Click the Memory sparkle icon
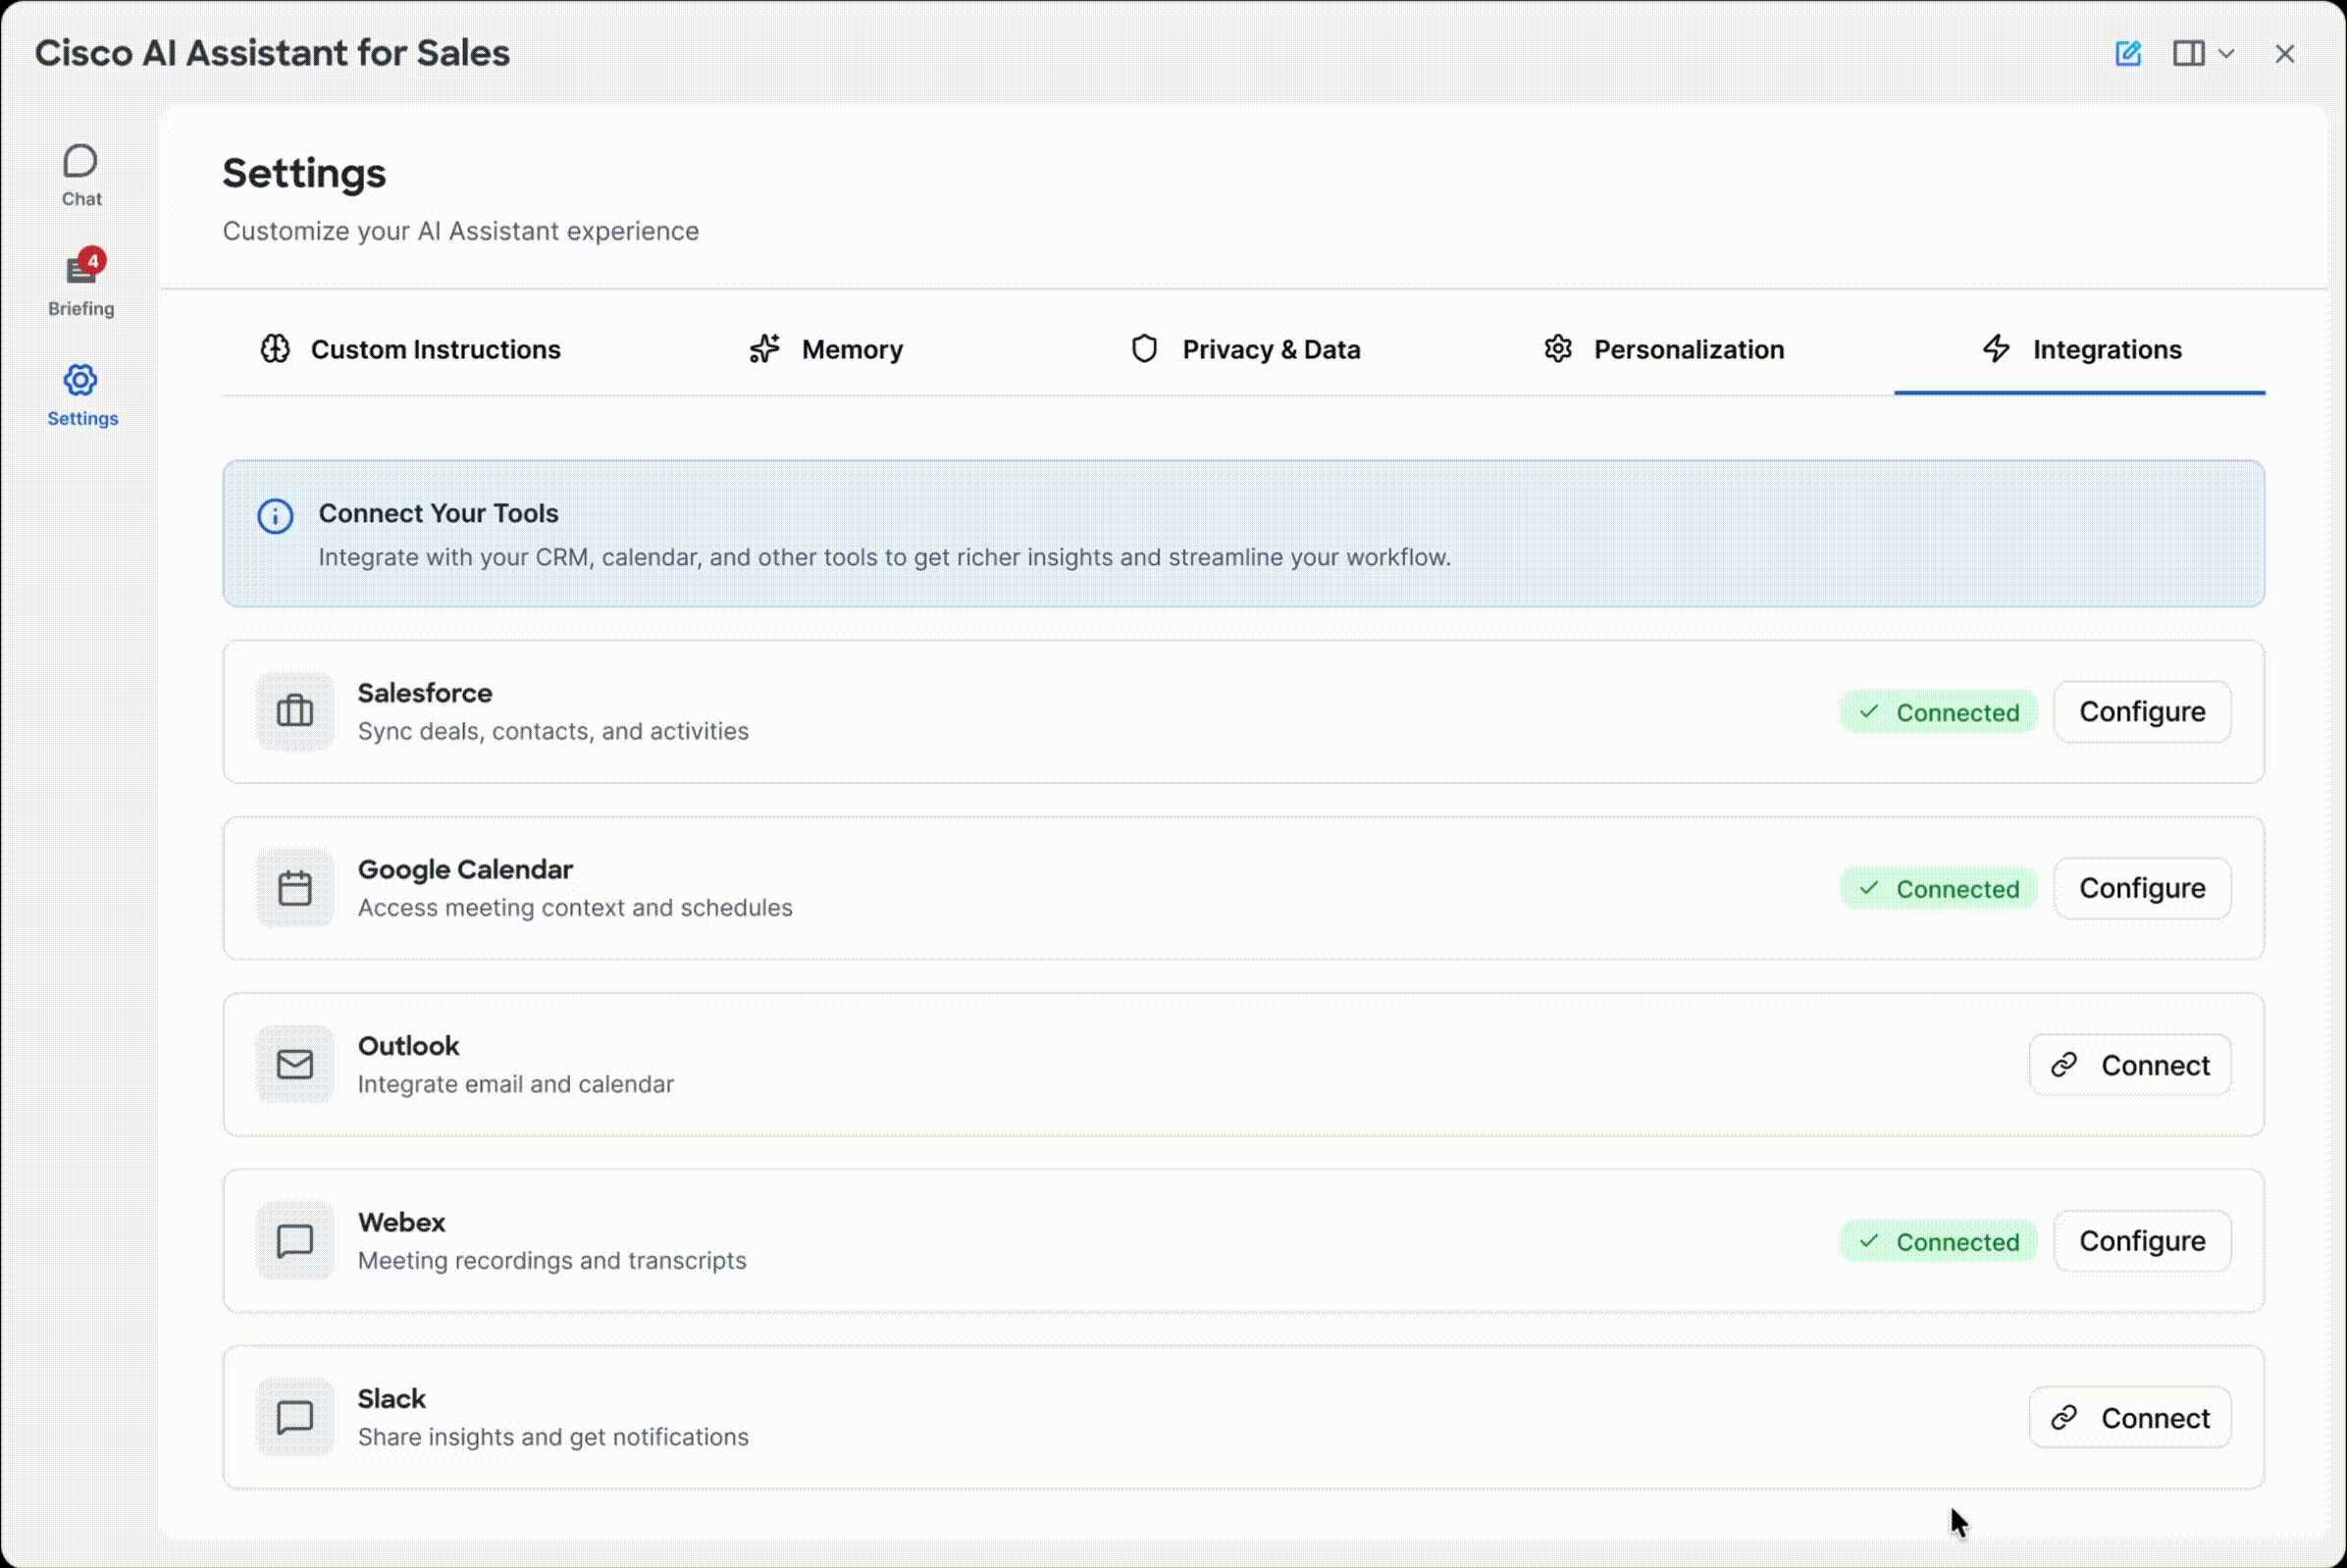The width and height of the screenshot is (2347, 1568). pos(765,349)
